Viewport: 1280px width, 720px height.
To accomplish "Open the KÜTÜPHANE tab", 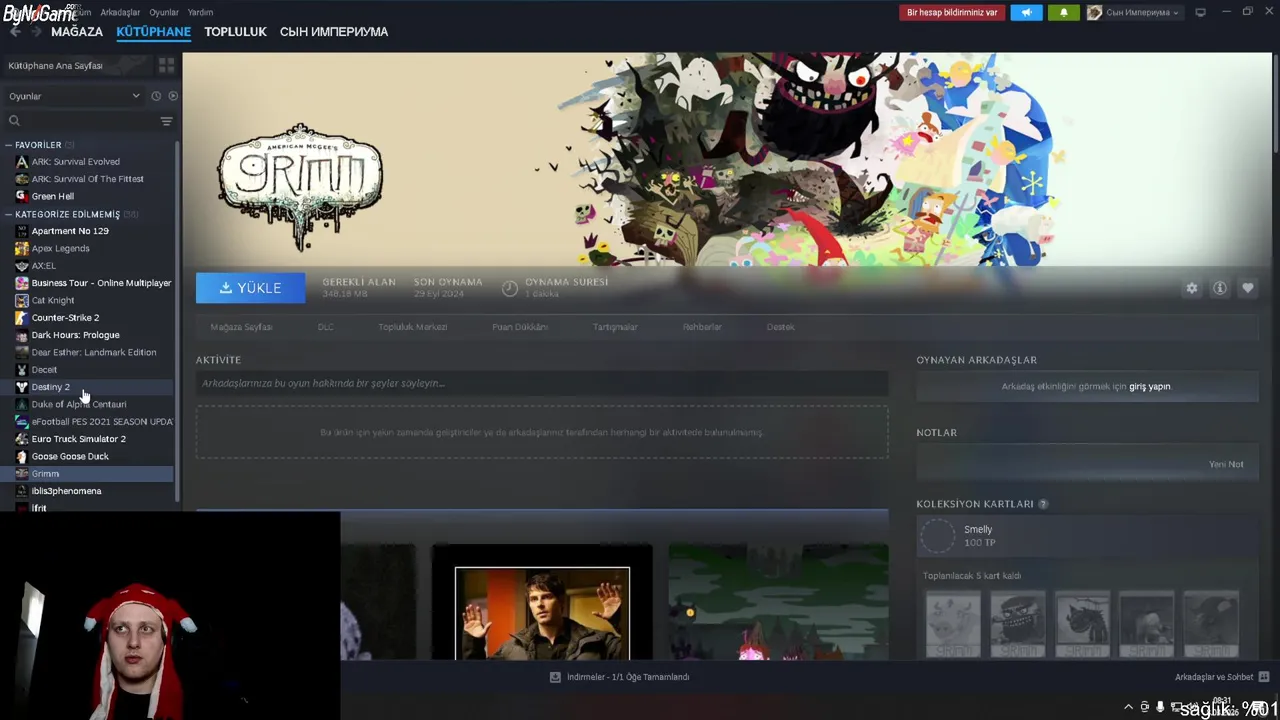I will coord(153,32).
